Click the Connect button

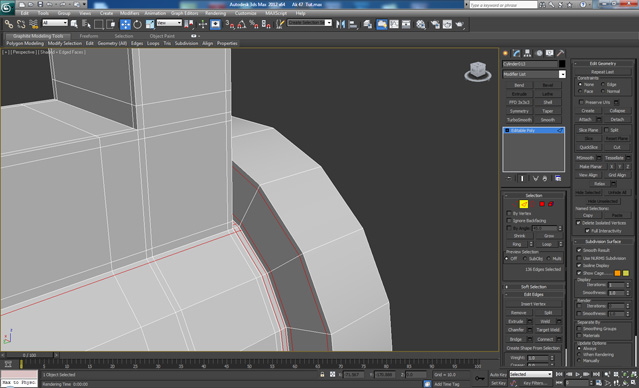click(x=545, y=339)
